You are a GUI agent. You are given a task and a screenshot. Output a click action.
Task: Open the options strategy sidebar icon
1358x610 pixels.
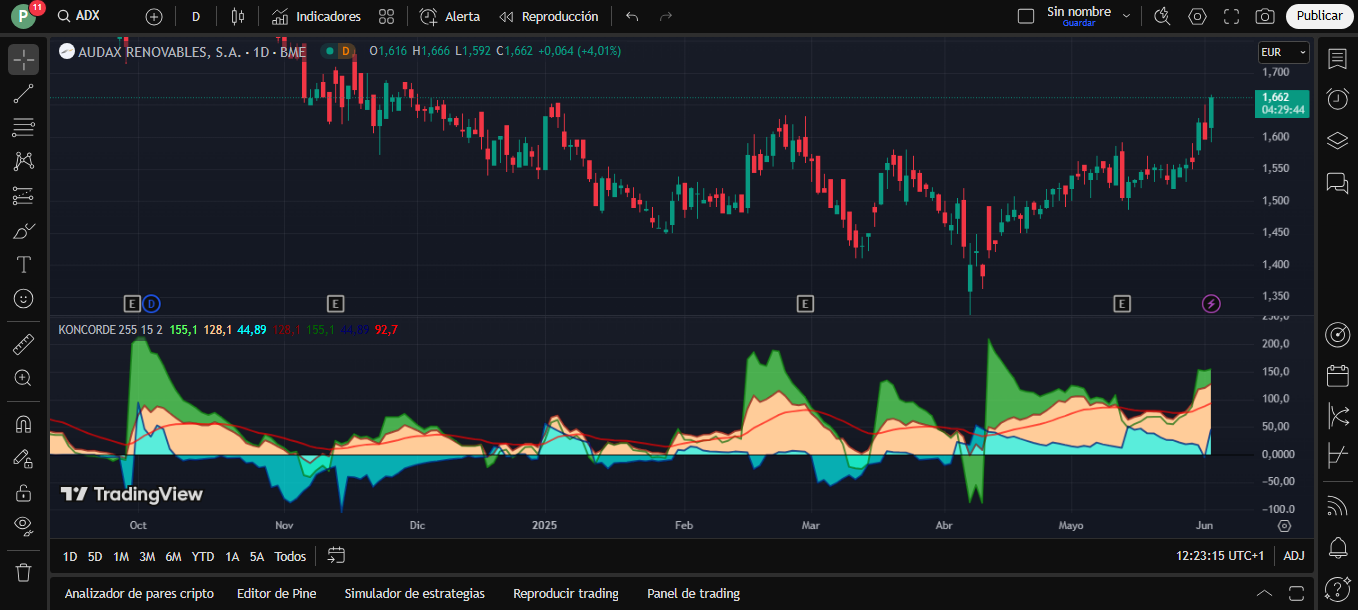click(x=1338, y=455)
